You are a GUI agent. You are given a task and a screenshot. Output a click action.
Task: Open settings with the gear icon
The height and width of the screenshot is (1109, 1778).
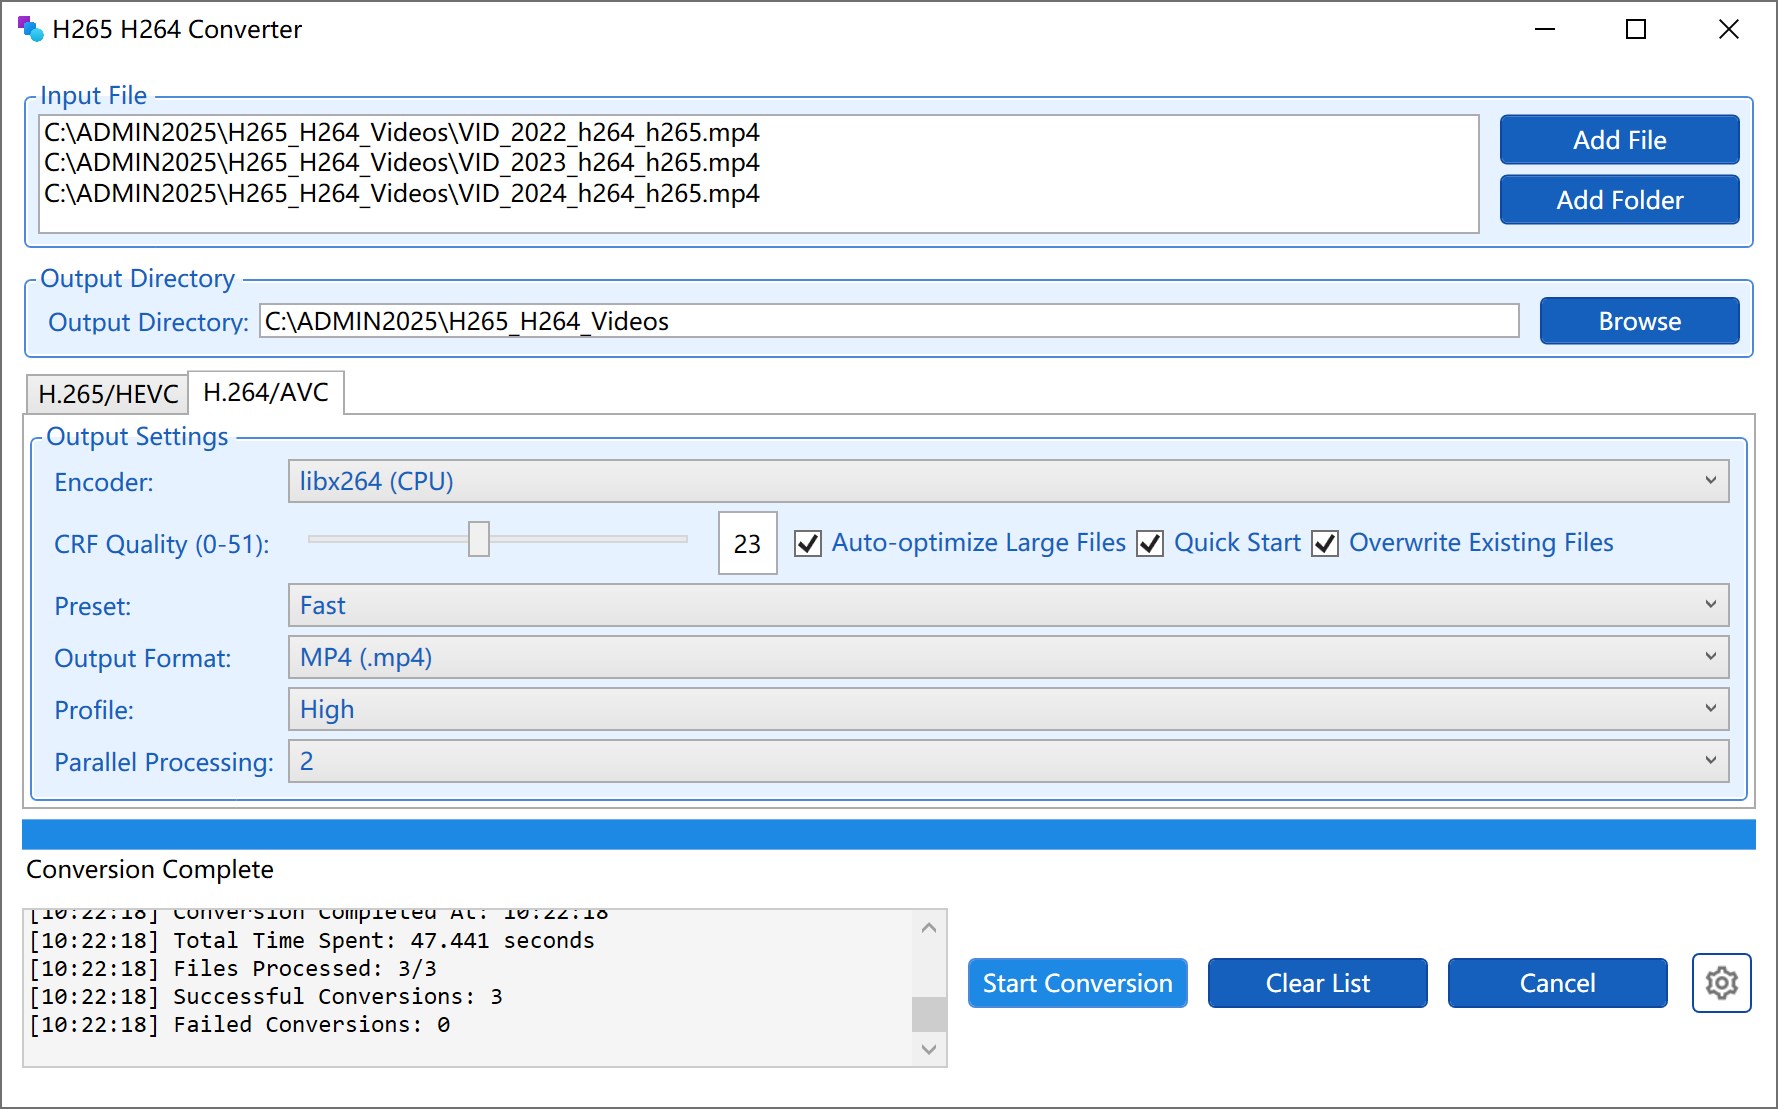point(1721,983)
